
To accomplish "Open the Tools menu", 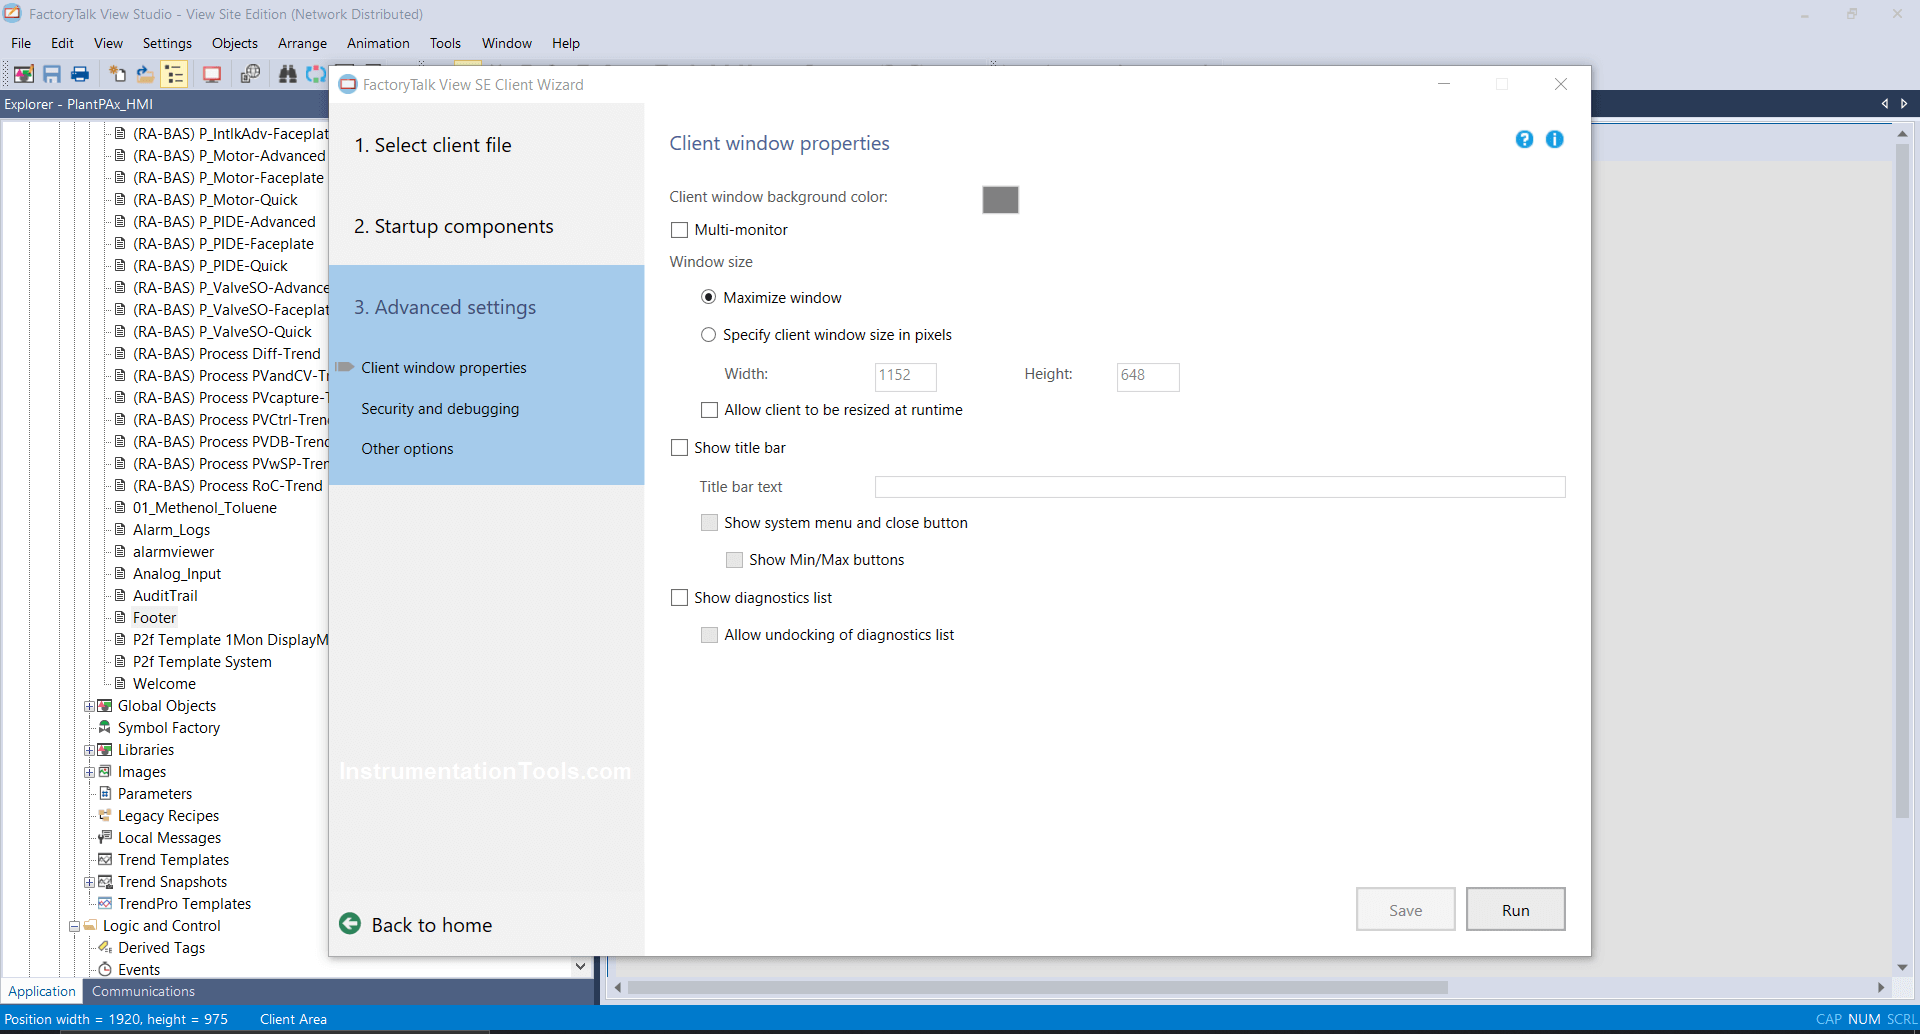I will click(x=445, y=43).
